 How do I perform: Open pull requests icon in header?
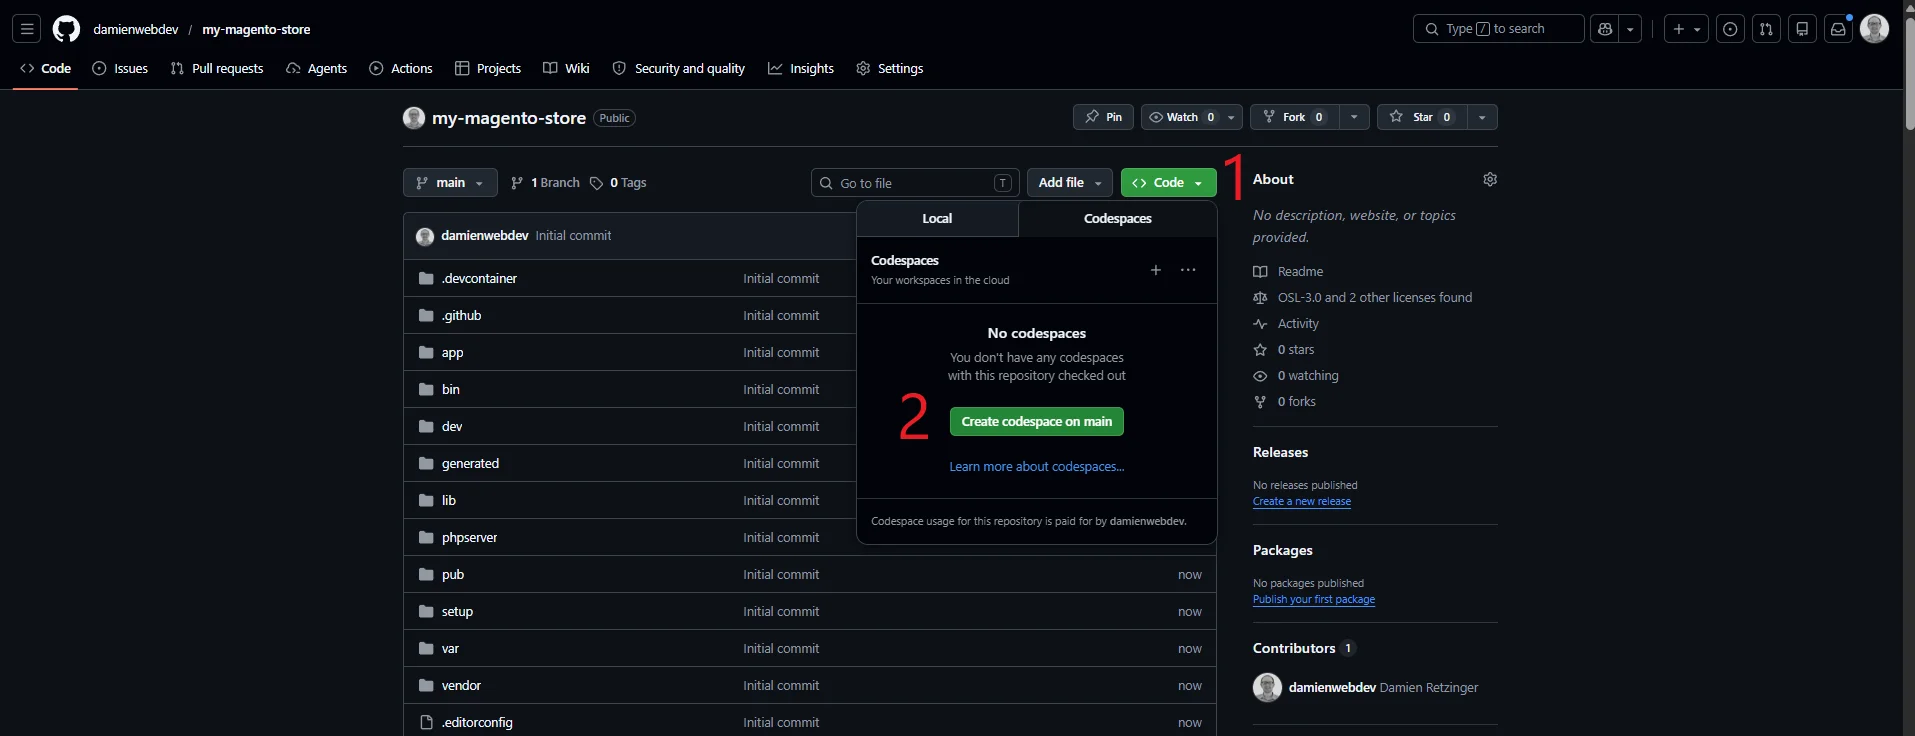pyautogui.click(x=1766, y=29)
